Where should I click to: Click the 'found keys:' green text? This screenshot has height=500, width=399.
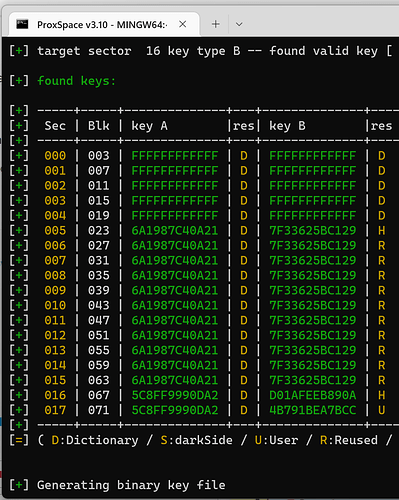(x=76, y=81)
